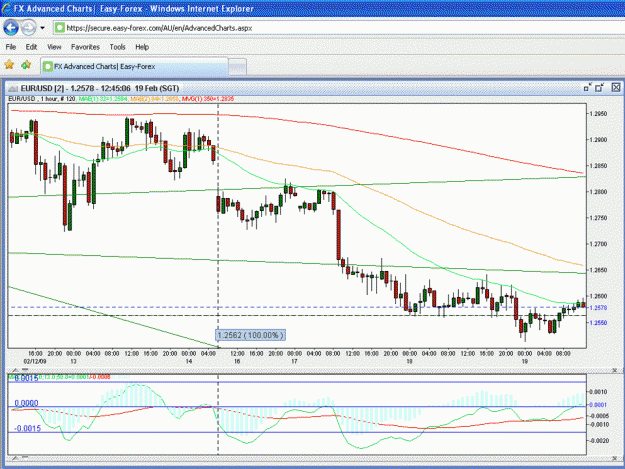Select the FX Advanced Charts Easy-Forex tab
625x469 pixels.
click(x=135, y=67)
